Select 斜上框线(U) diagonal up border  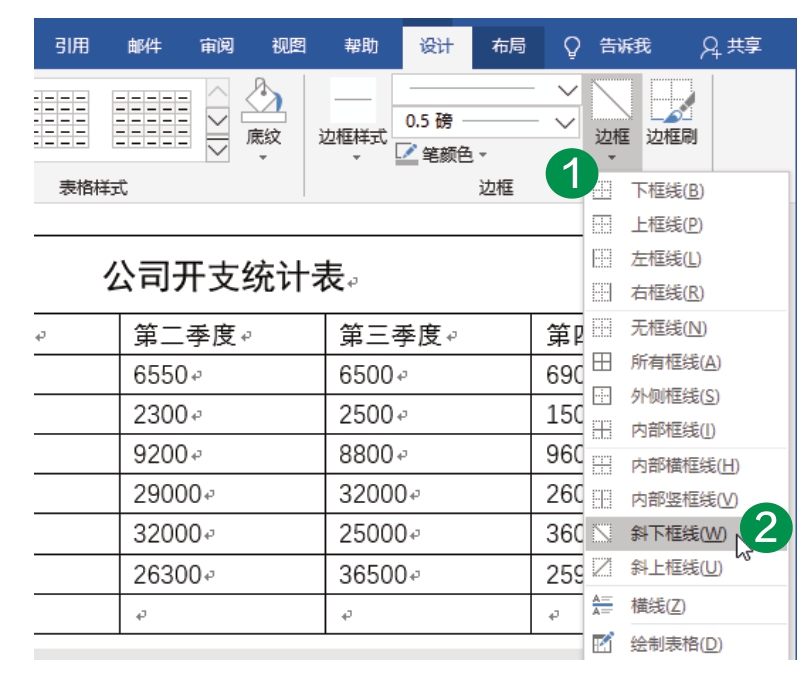(x=686, y=568)
